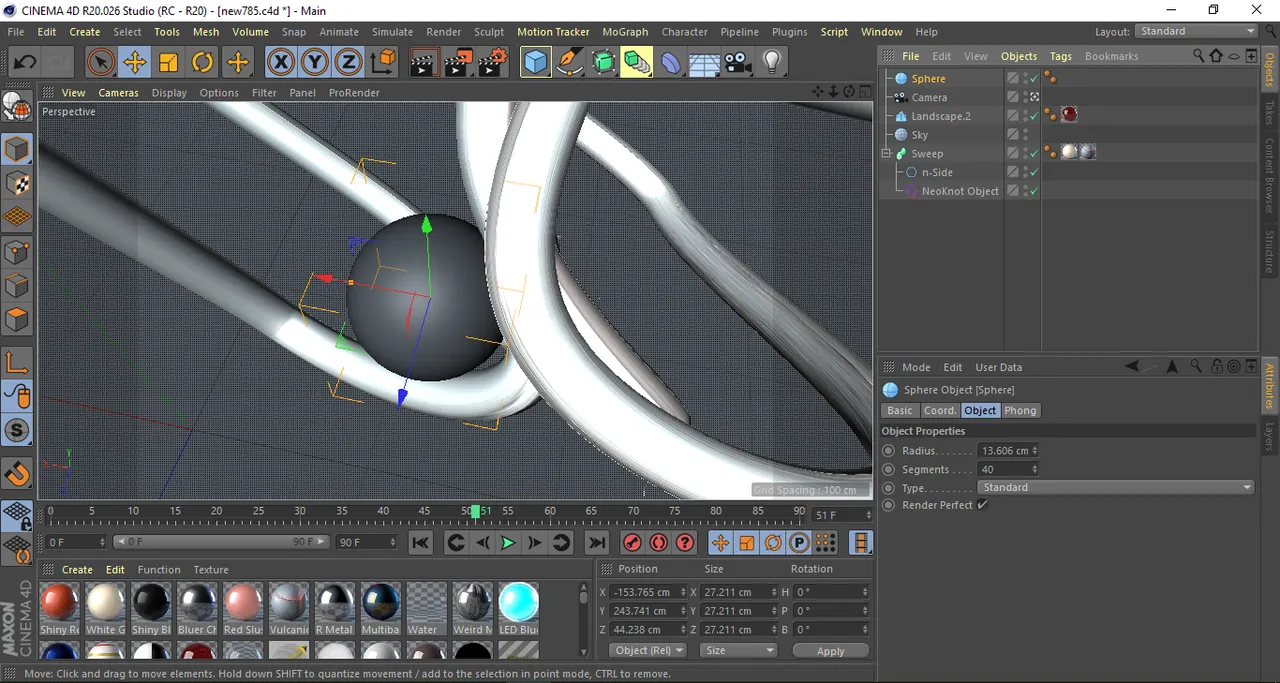Activate the Move tool
This screenshot has height=683, width=1280.
[x=134, y=63]
